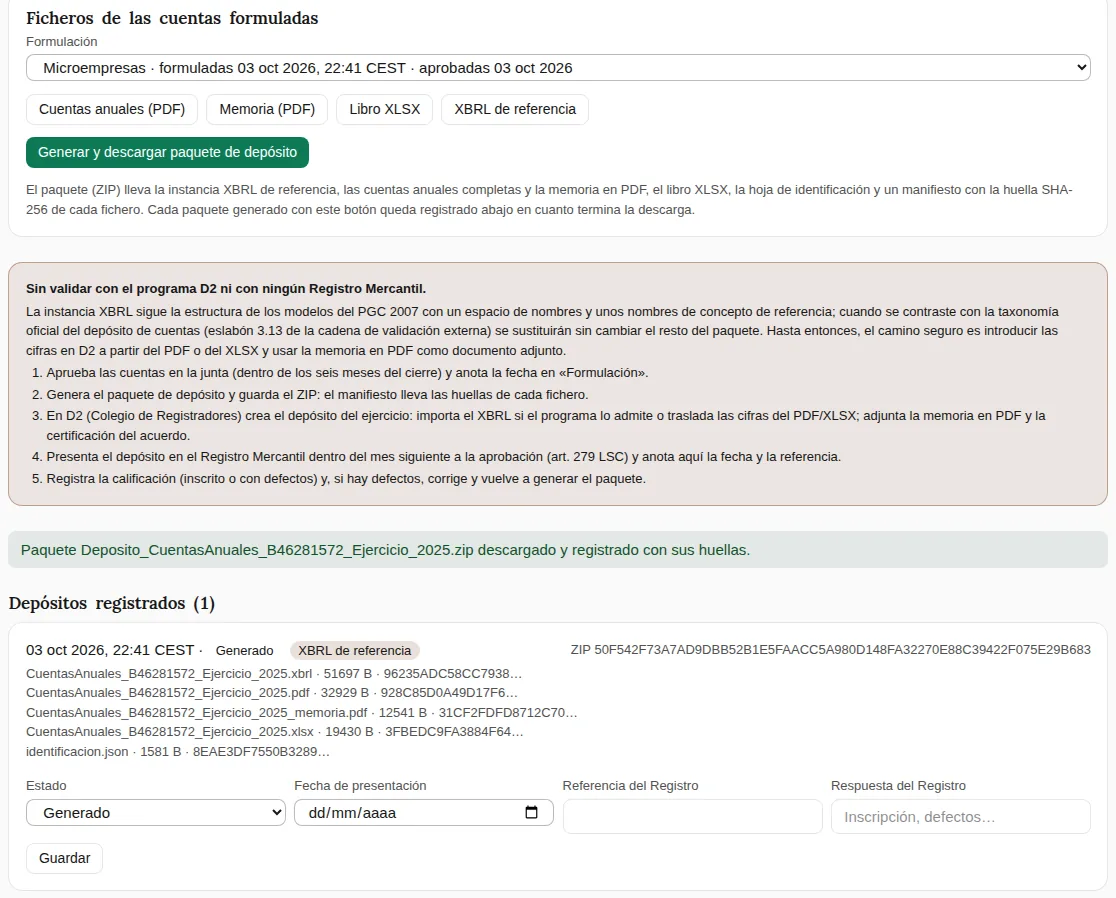This screenshot has width=1116, height=898.
Task: Download Cuentas anuales (PDF)
Action: pos(112,110)
